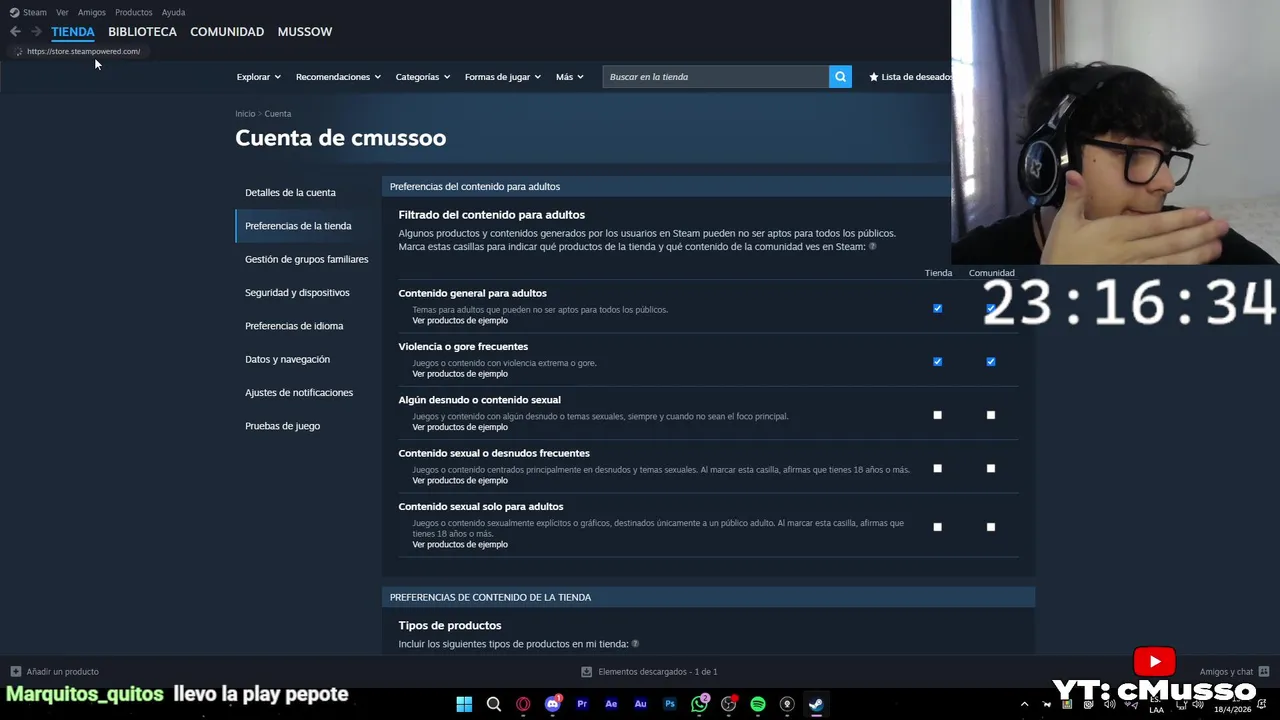Click the star icon beside Lista de deseados
This screenshot has height=720, width=1280.
click(x=874, y=77)
